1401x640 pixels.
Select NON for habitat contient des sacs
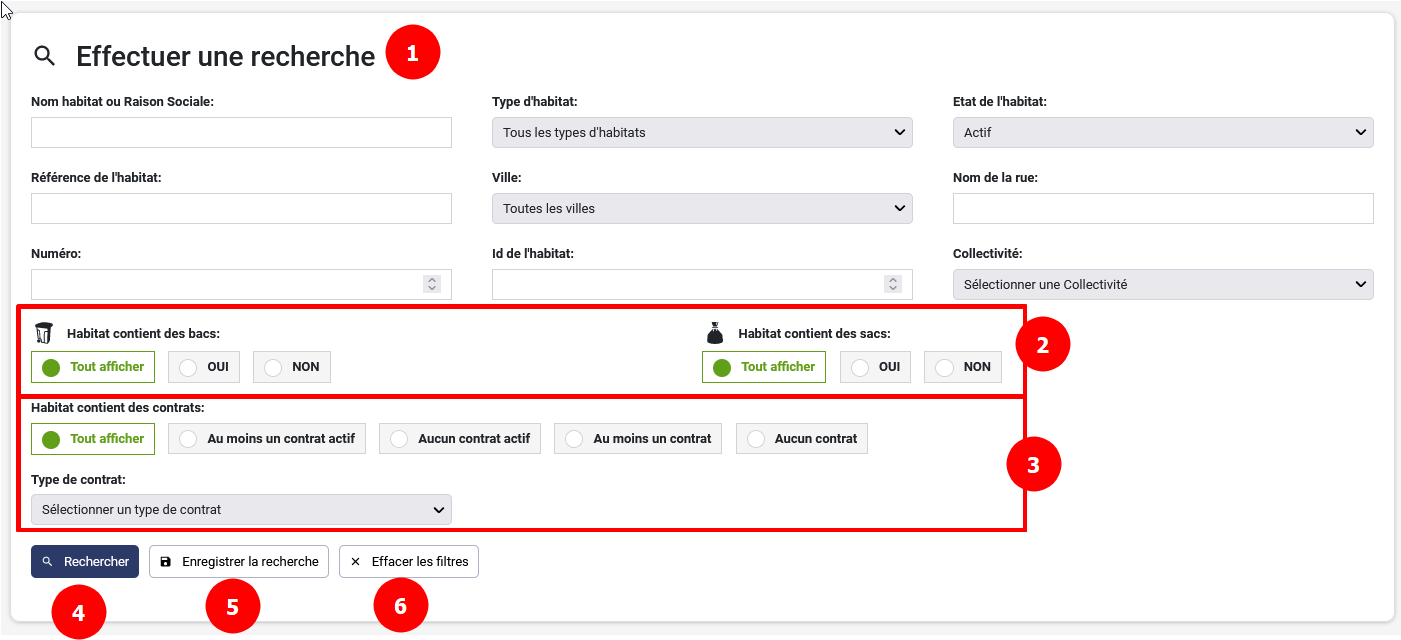tap(963, 367)
